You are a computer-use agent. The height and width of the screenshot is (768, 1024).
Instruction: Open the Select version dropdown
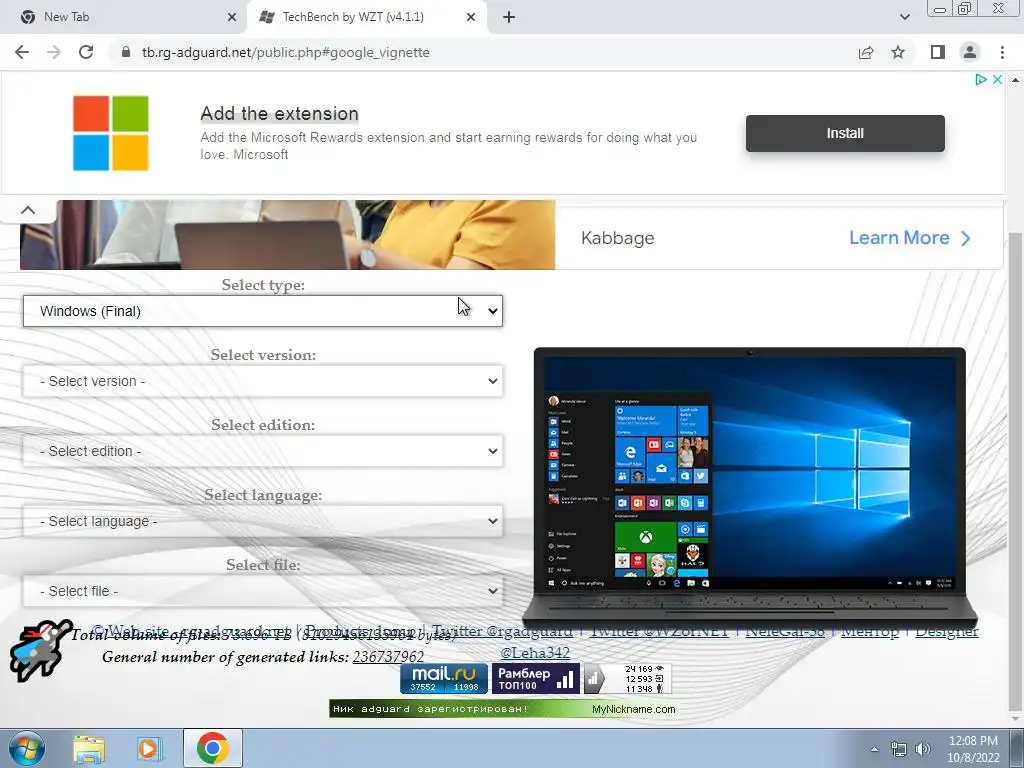(x=263, y=381)
